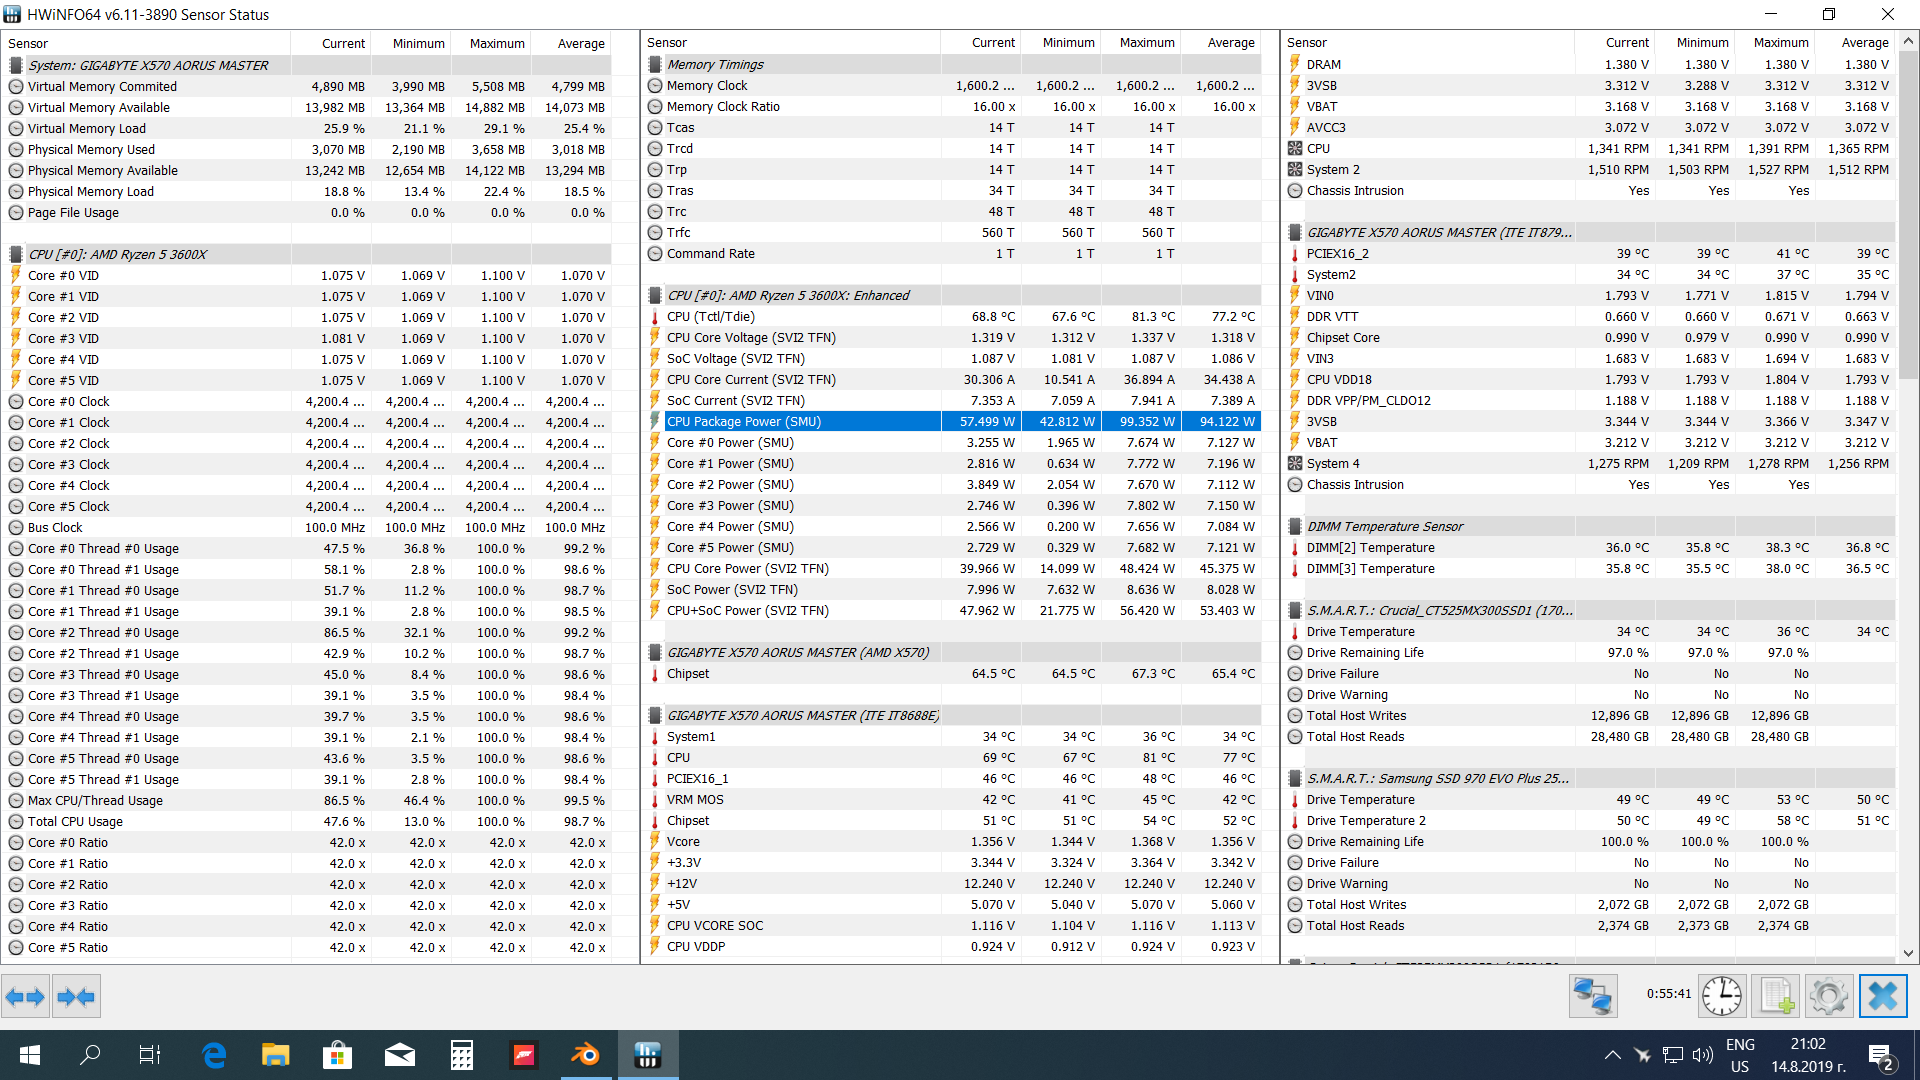Open the notification center icon

pos(1881,1056)
